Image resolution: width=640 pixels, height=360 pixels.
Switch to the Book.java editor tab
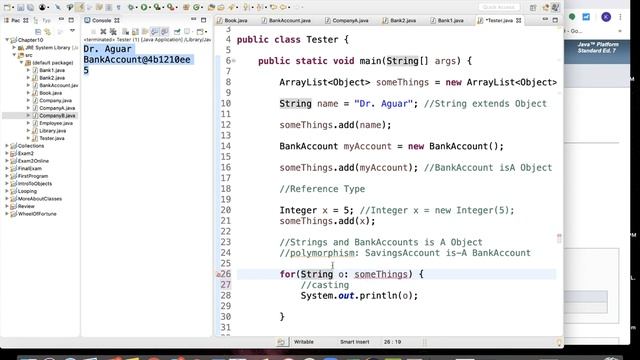(232, 20)
